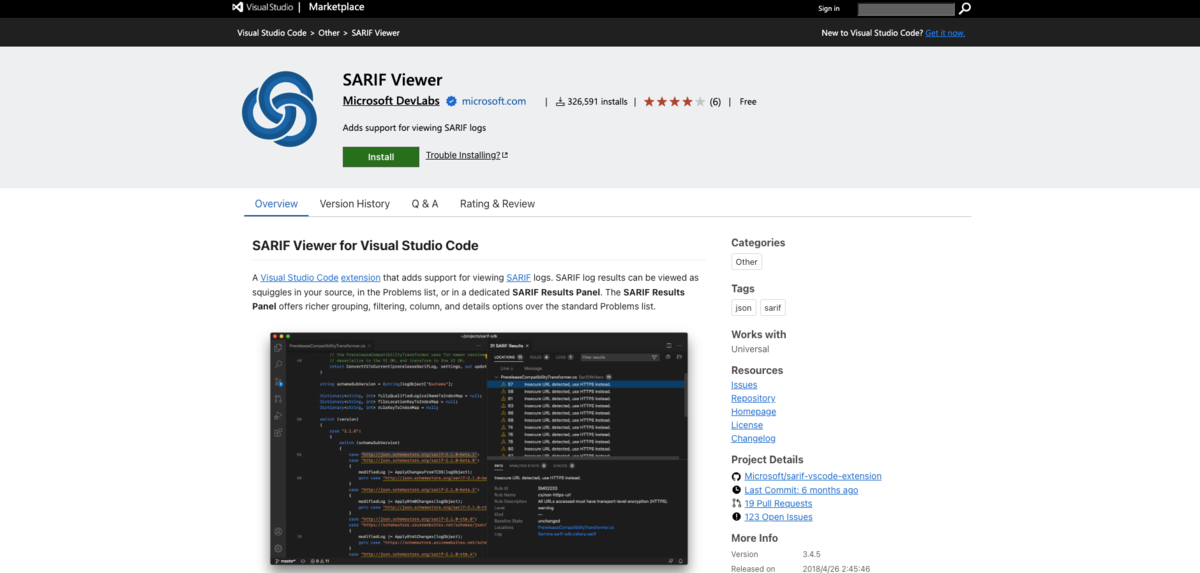The width and height of the screenshot is (1200, 573).
Task: Click the GitHub icon beside Microsoft/sarif-vscode-extension
Action: point(736,477)
